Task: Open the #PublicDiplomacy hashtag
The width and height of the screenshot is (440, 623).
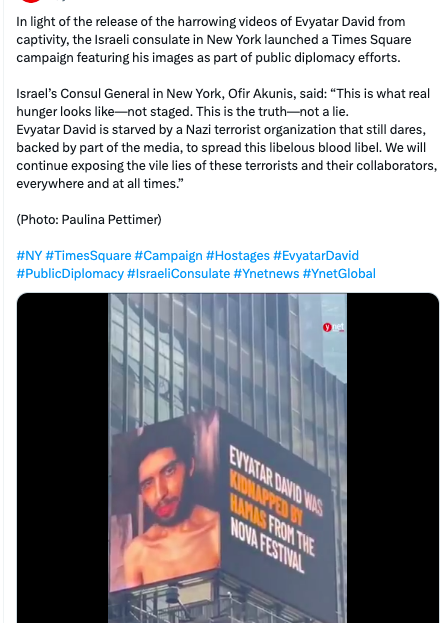Action: 70,274
